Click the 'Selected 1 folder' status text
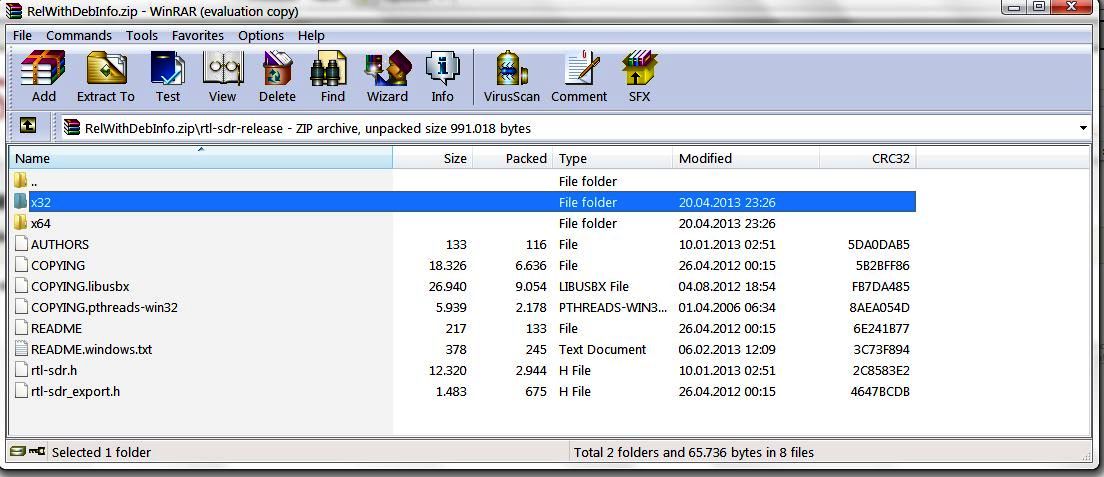The width and height of the screenshot is (1104, 477). coord(101,452)
